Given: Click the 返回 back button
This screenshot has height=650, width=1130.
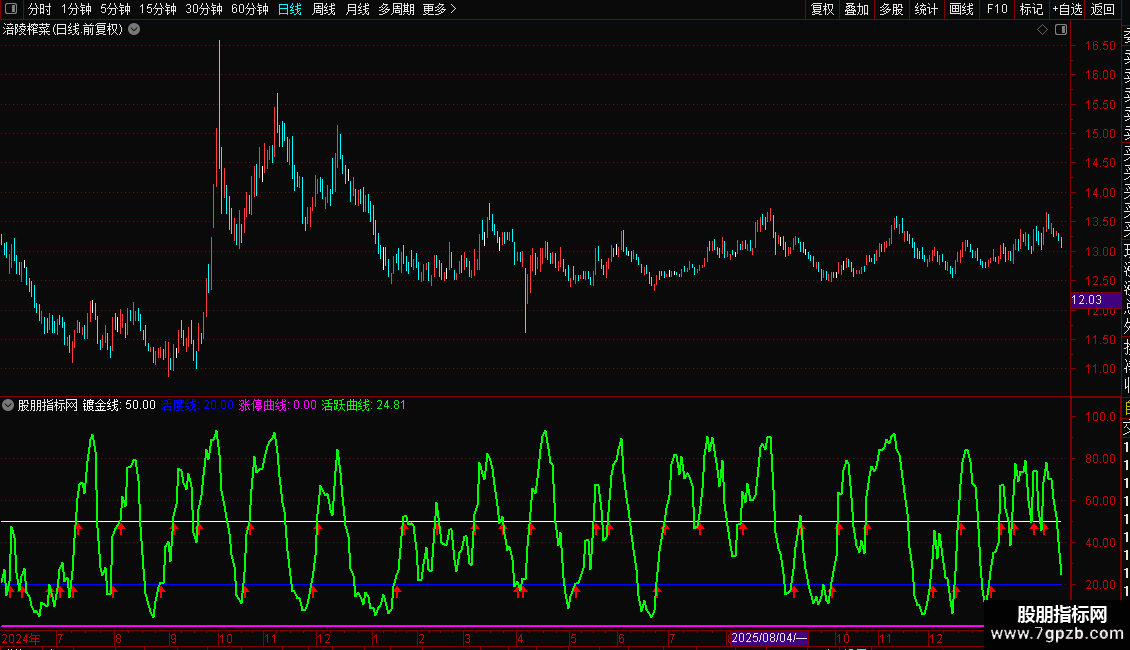Looking at the screenshot, I should [x=1103, y=9].
